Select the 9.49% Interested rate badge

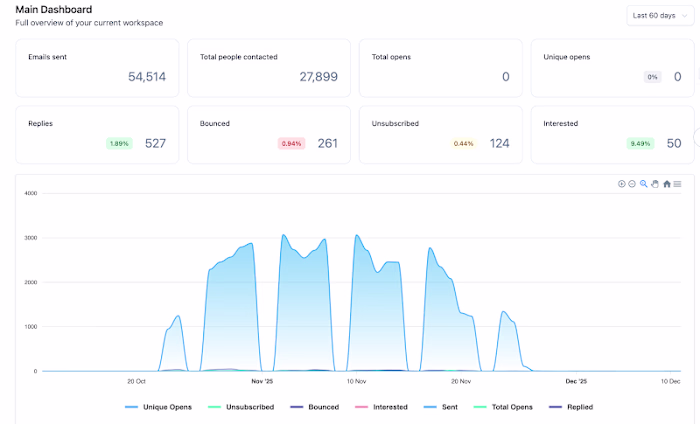coord(640,144)
